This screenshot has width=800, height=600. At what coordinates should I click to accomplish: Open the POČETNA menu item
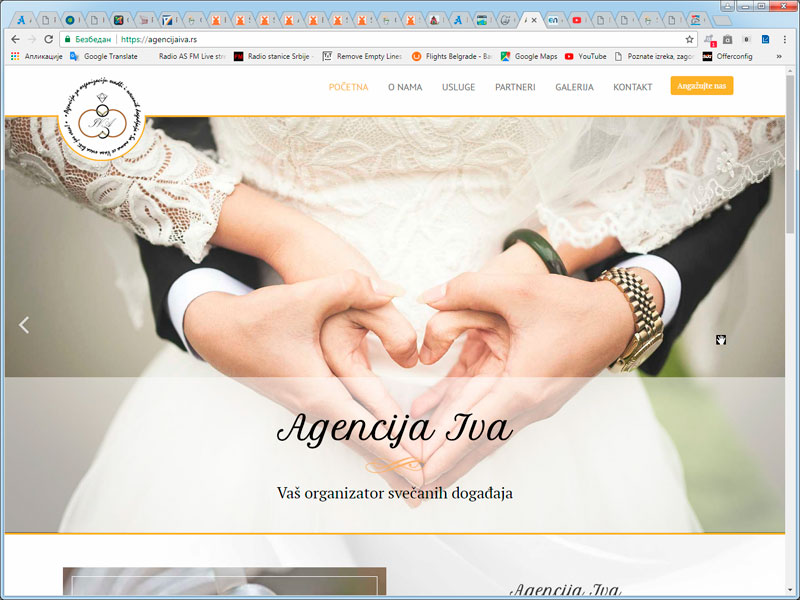348,87
